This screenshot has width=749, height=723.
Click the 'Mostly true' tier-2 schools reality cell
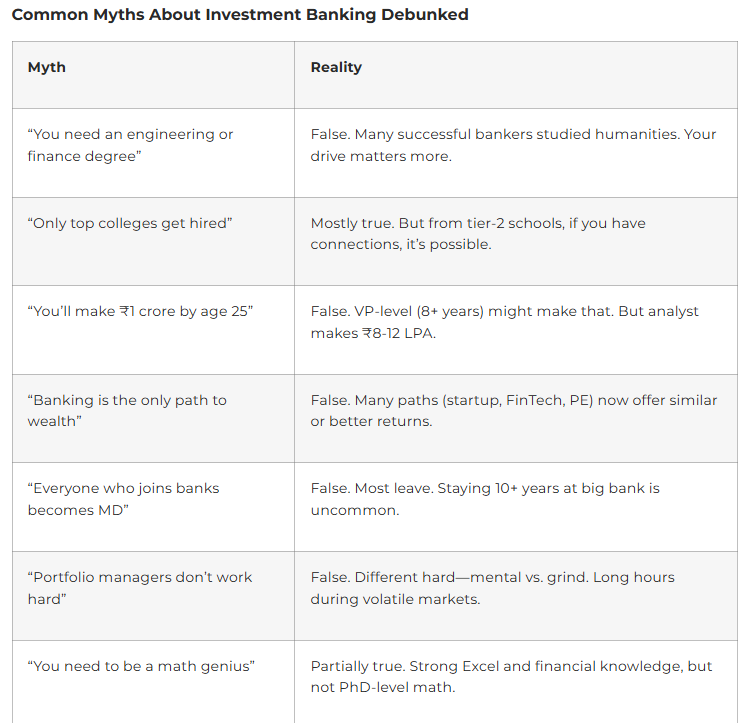[x=478, y=234]
